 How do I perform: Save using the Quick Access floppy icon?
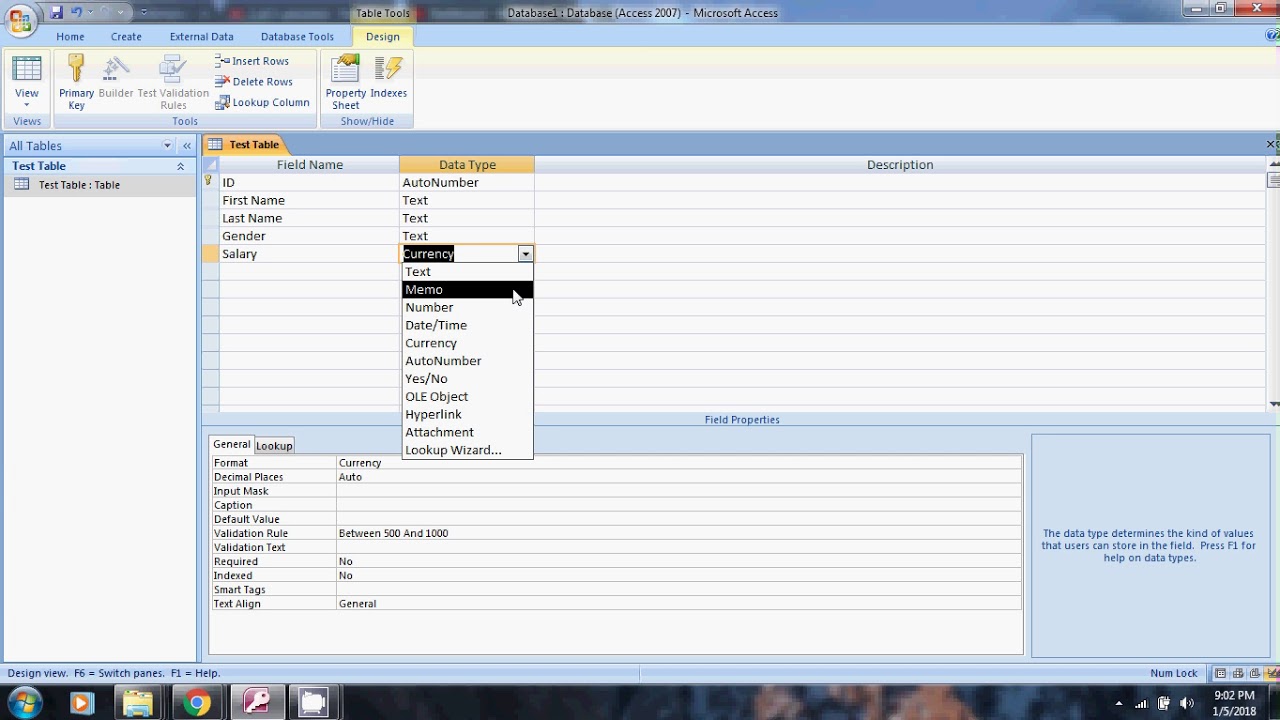(x=57, y=12)
